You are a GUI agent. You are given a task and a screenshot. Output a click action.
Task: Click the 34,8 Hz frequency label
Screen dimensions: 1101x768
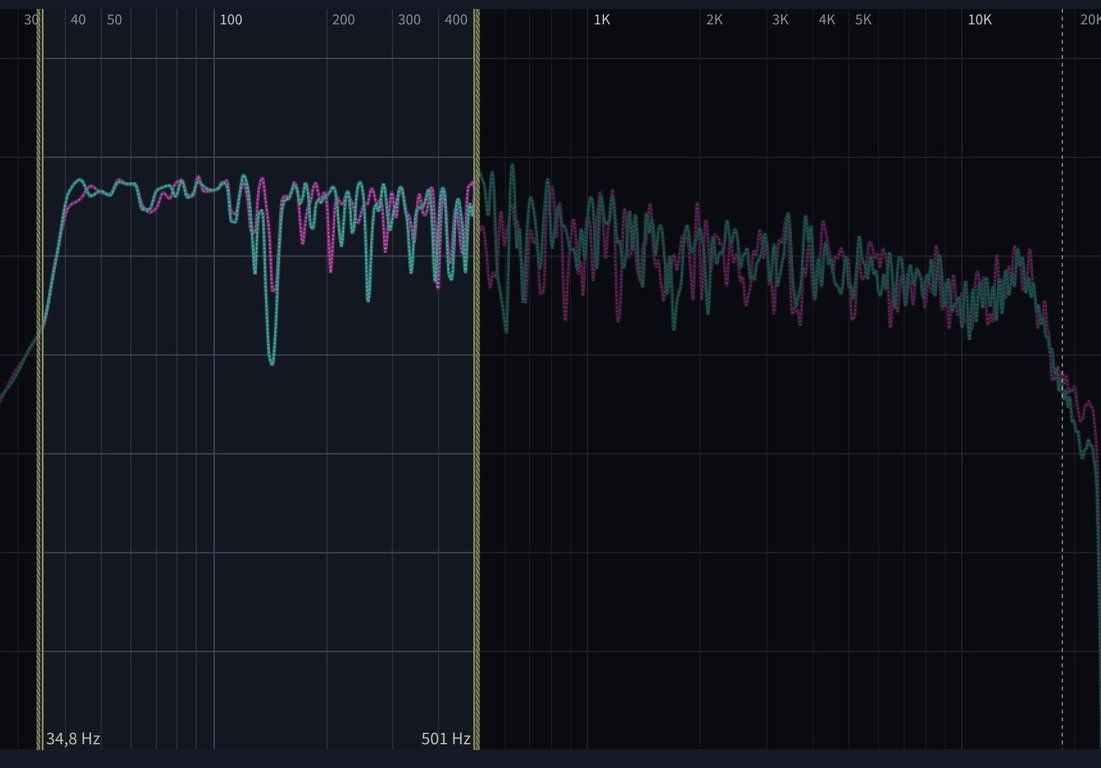tap(73, 739)
